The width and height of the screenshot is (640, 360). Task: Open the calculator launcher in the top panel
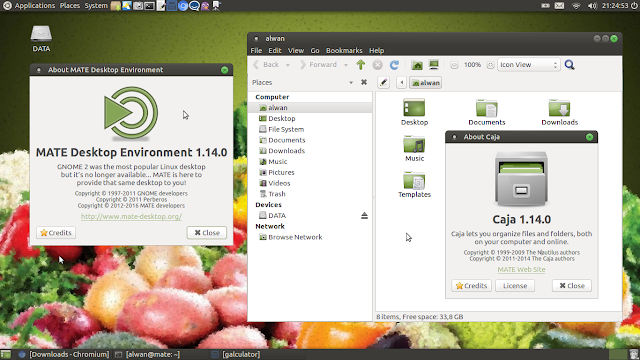(x=172, y=6)
